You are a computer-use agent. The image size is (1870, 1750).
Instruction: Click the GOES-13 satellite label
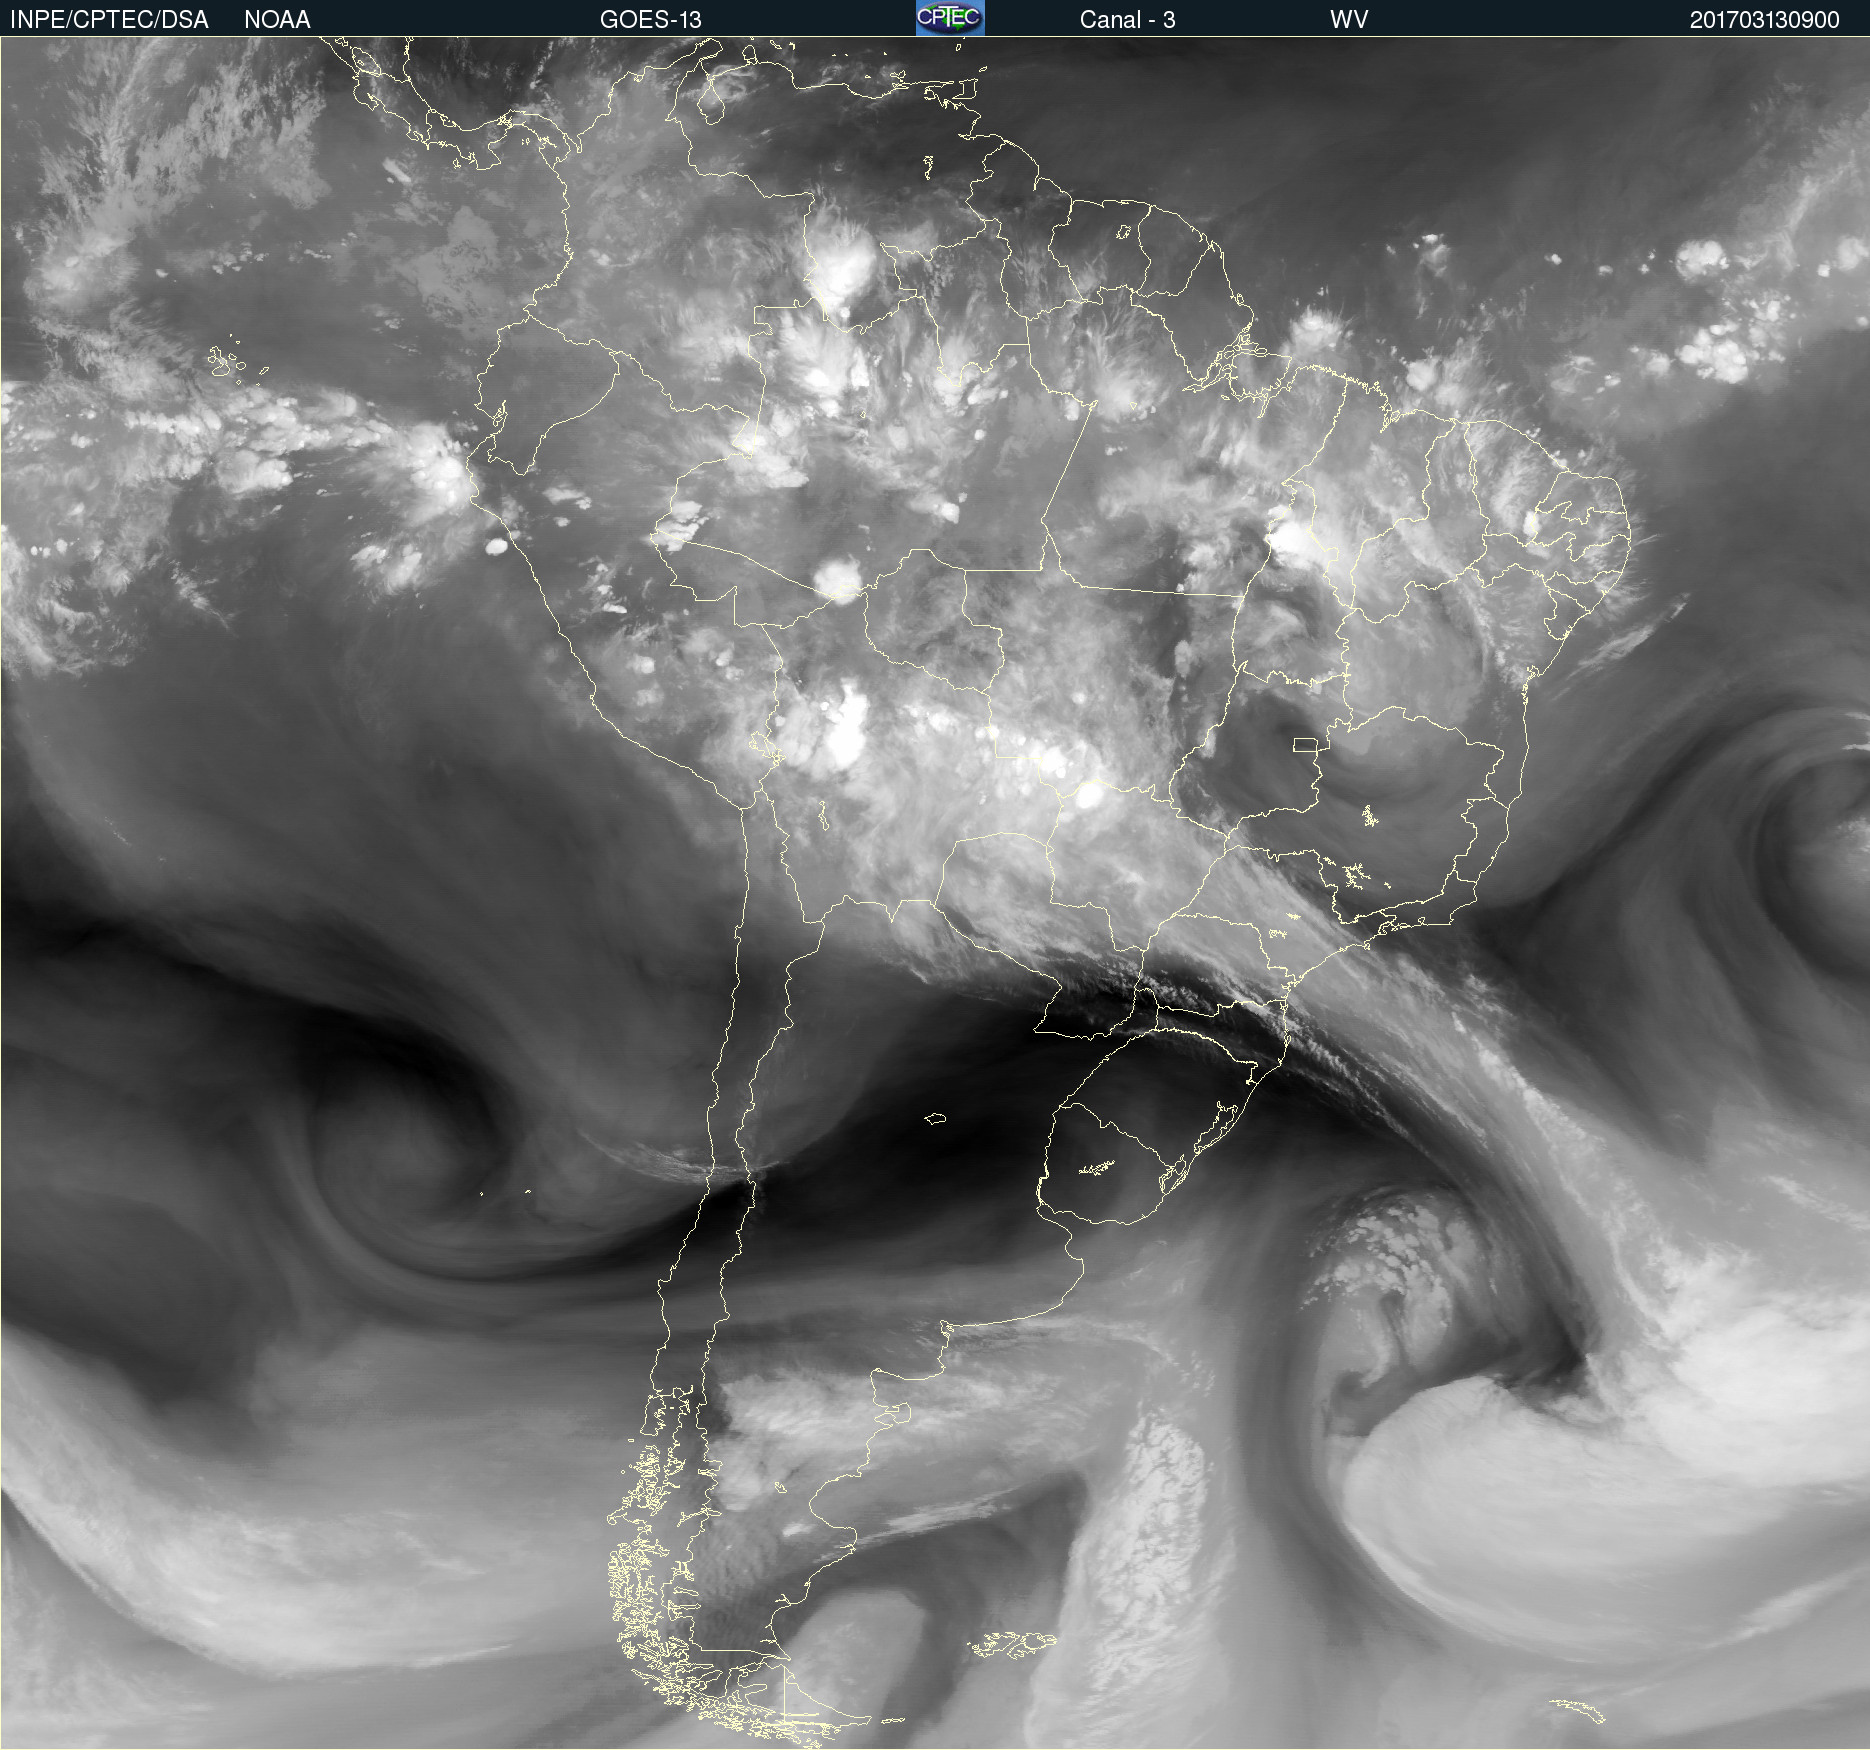(x=650, y=20)
